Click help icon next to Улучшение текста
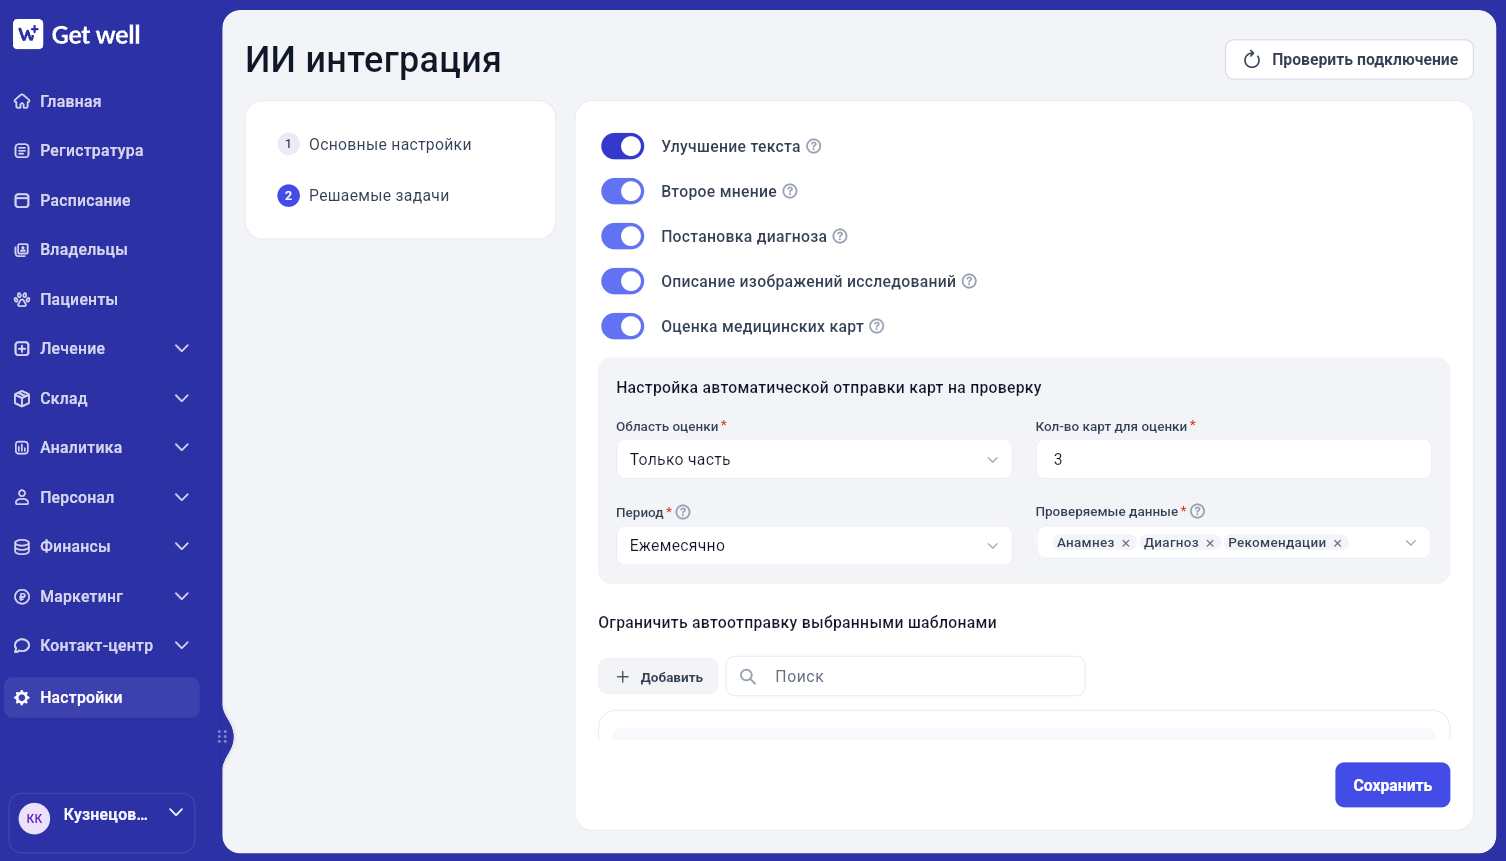 point(814,146)
